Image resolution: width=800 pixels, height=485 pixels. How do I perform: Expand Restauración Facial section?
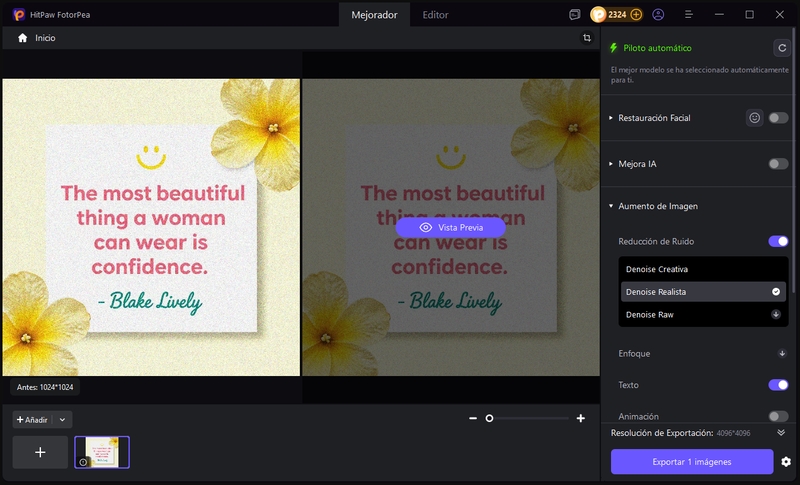[611, 118]
